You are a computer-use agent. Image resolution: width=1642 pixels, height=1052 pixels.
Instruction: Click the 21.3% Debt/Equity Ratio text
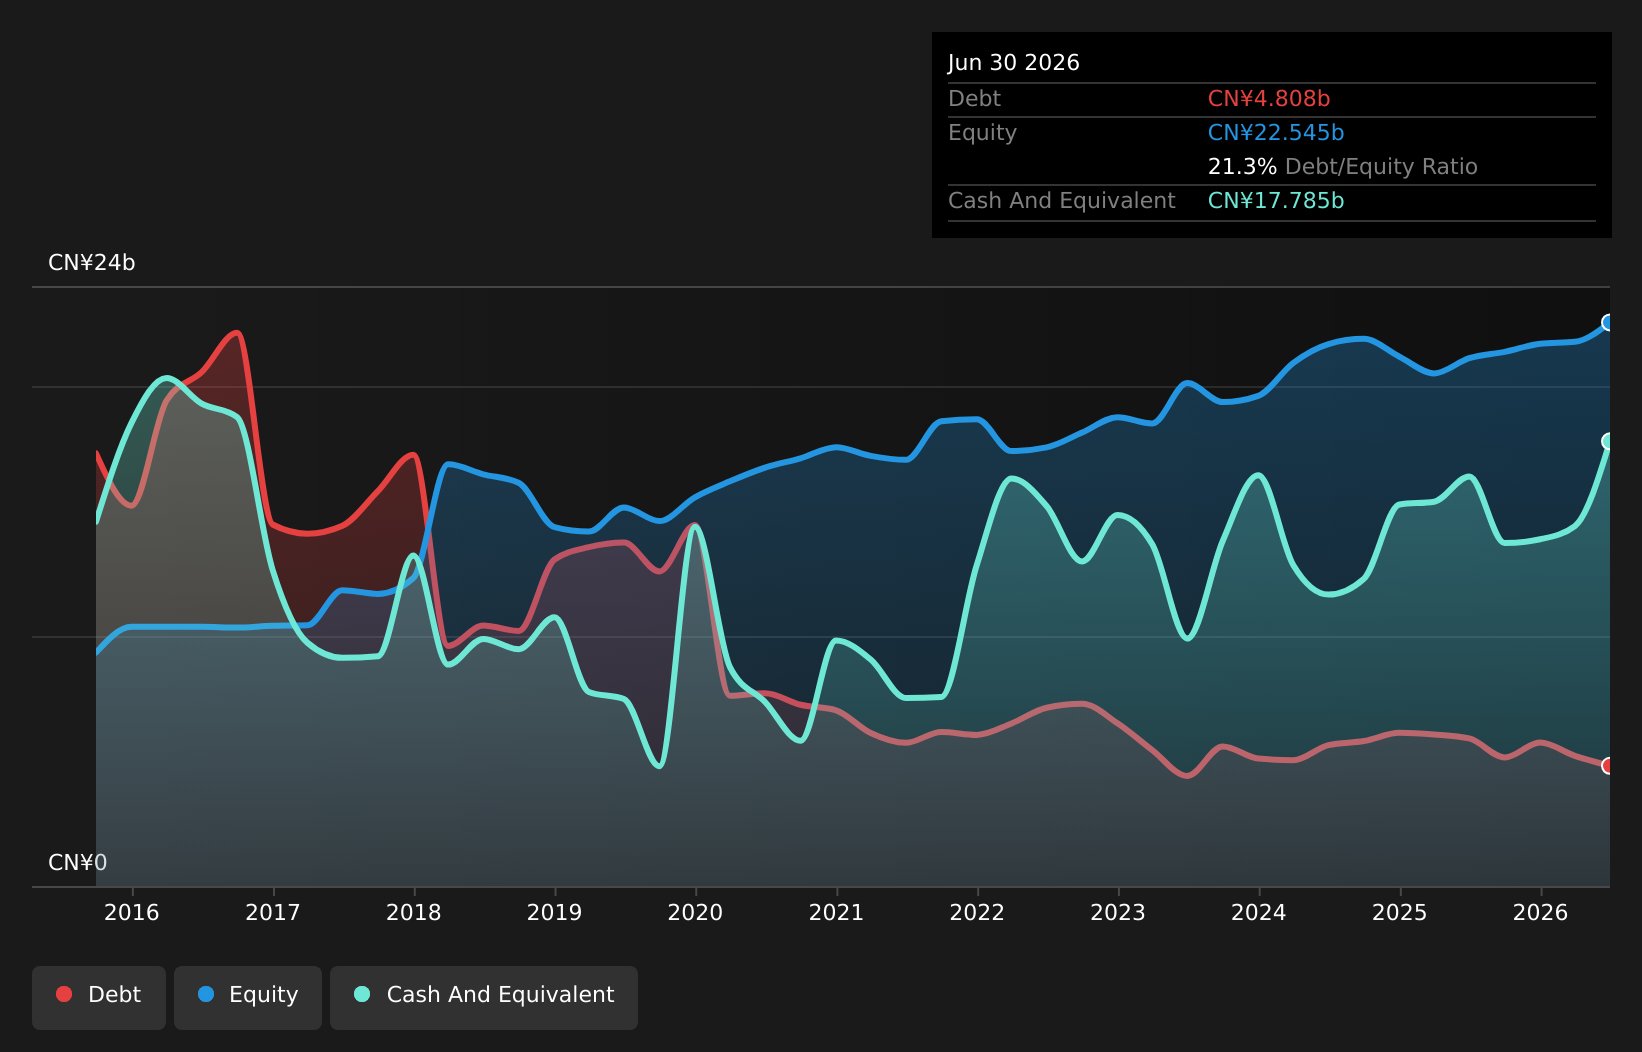1343,167
